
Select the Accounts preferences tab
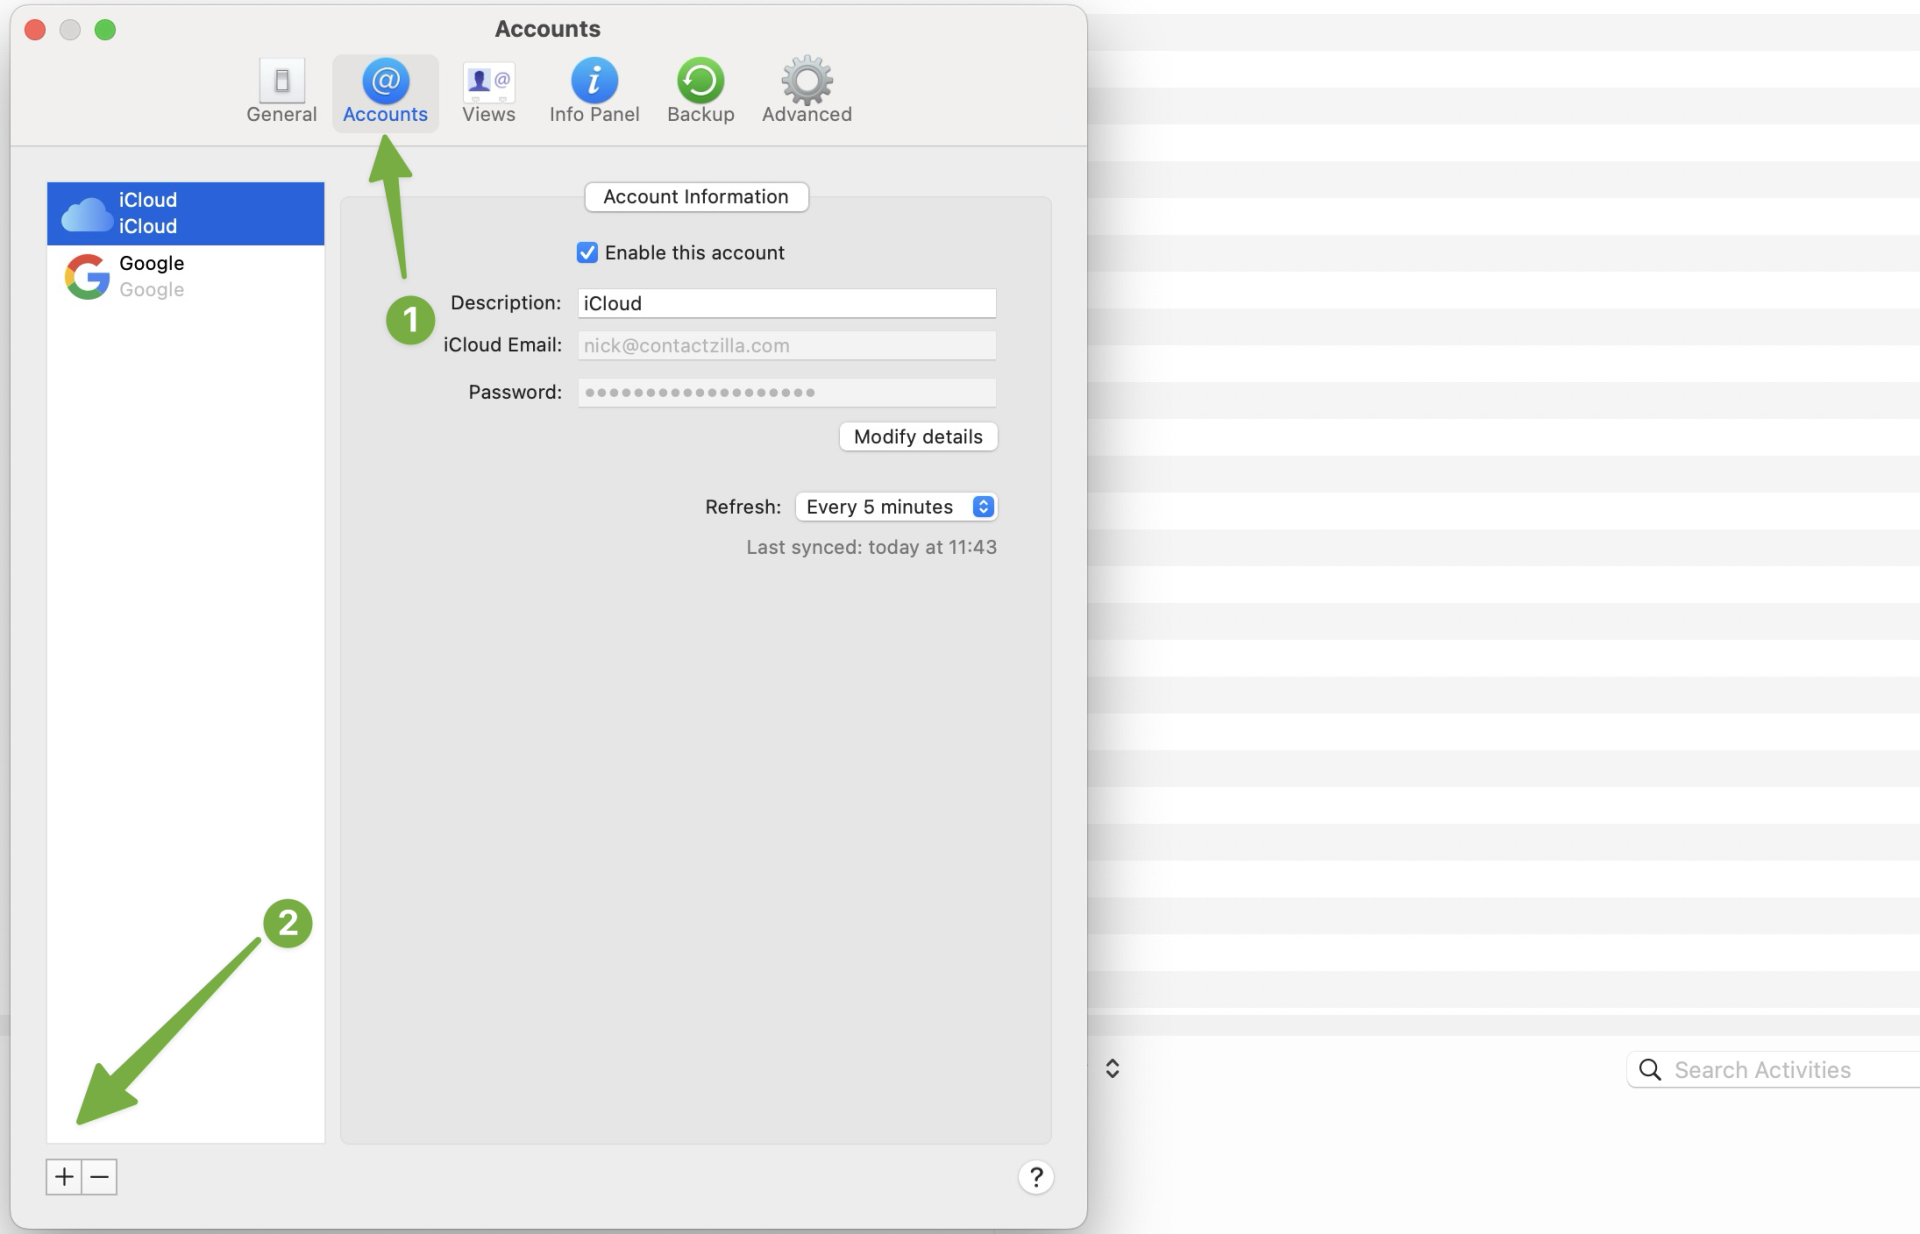pos(385,92)
